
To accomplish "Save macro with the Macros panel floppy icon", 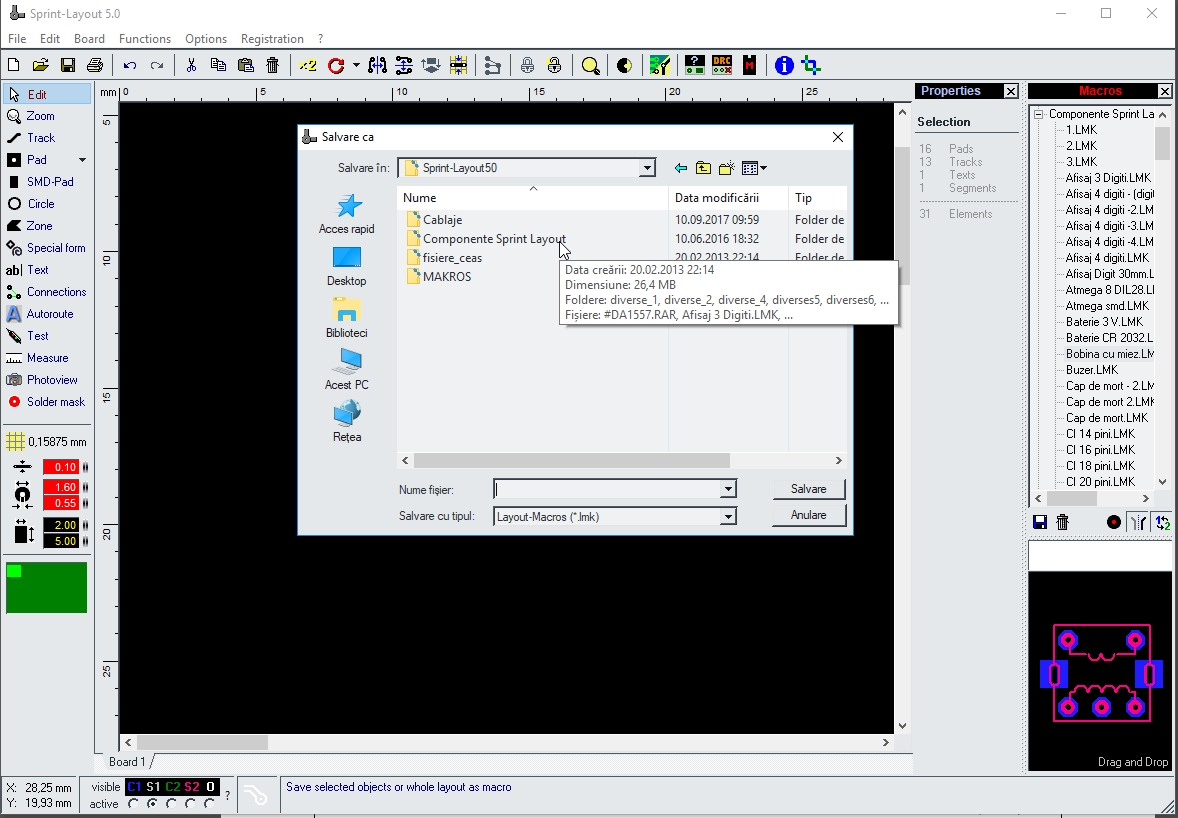I will coord(1040,522).
